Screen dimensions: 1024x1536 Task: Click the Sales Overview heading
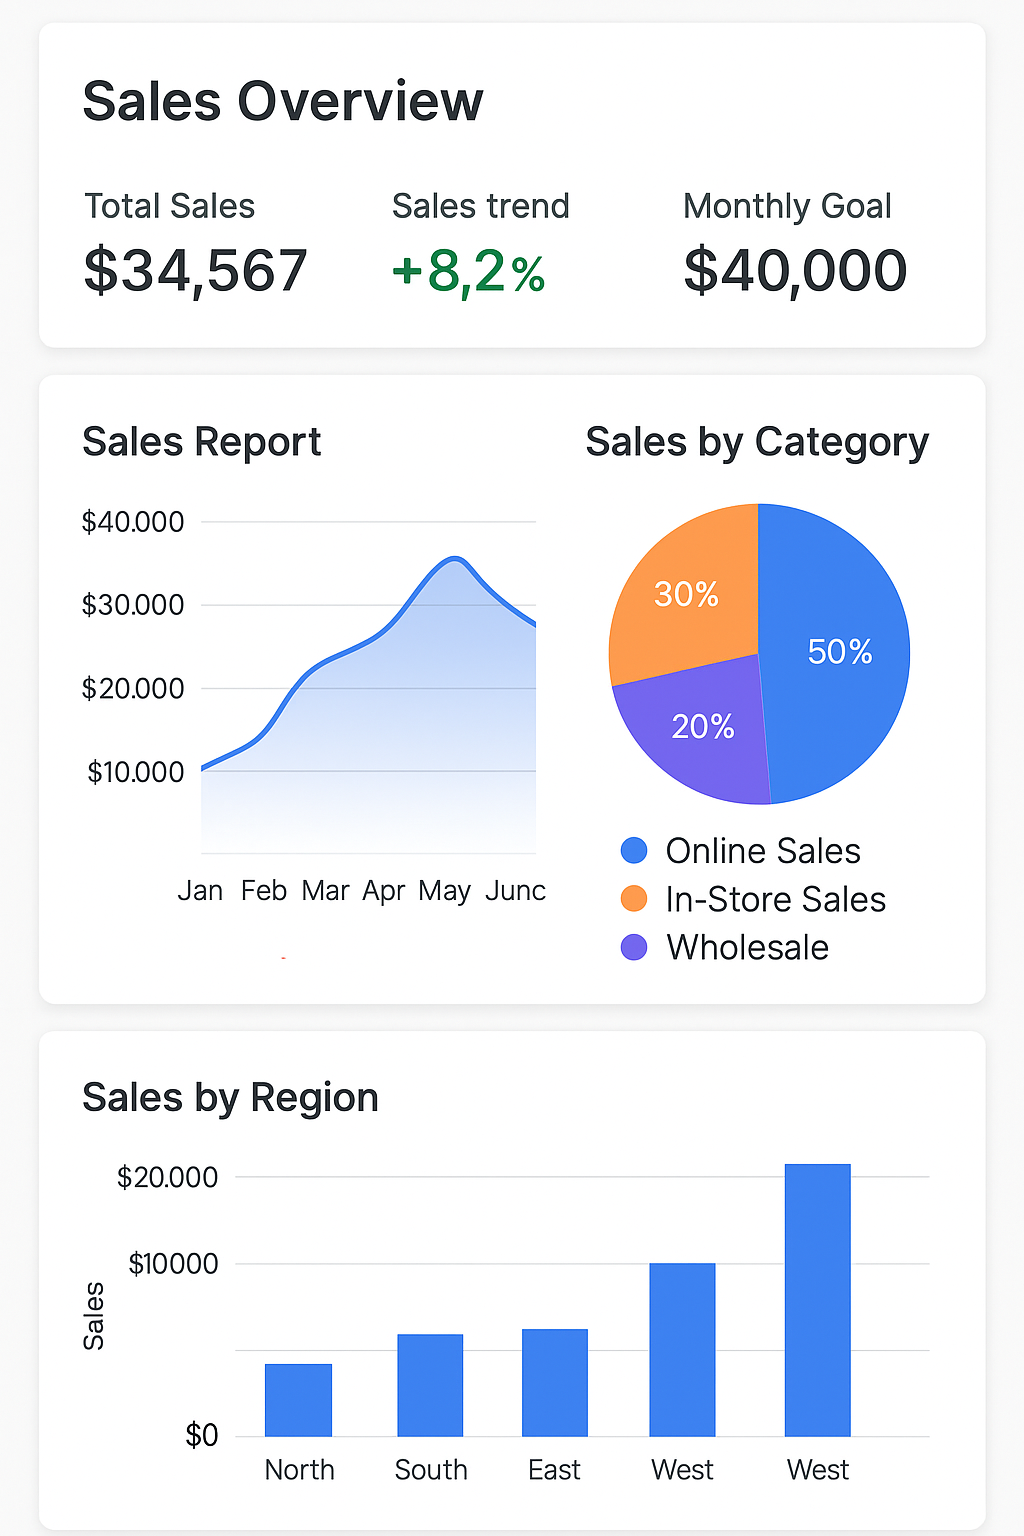(x=283, y=101)
